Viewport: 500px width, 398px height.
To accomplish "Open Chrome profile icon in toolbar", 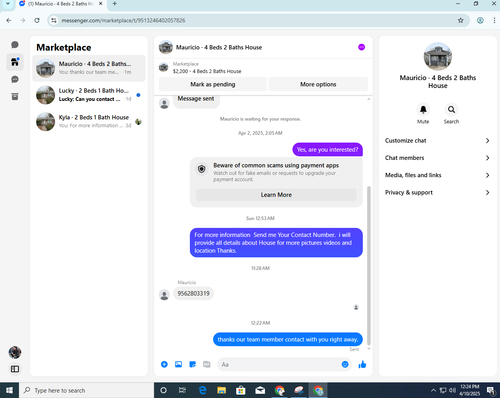I will (480, 20).
